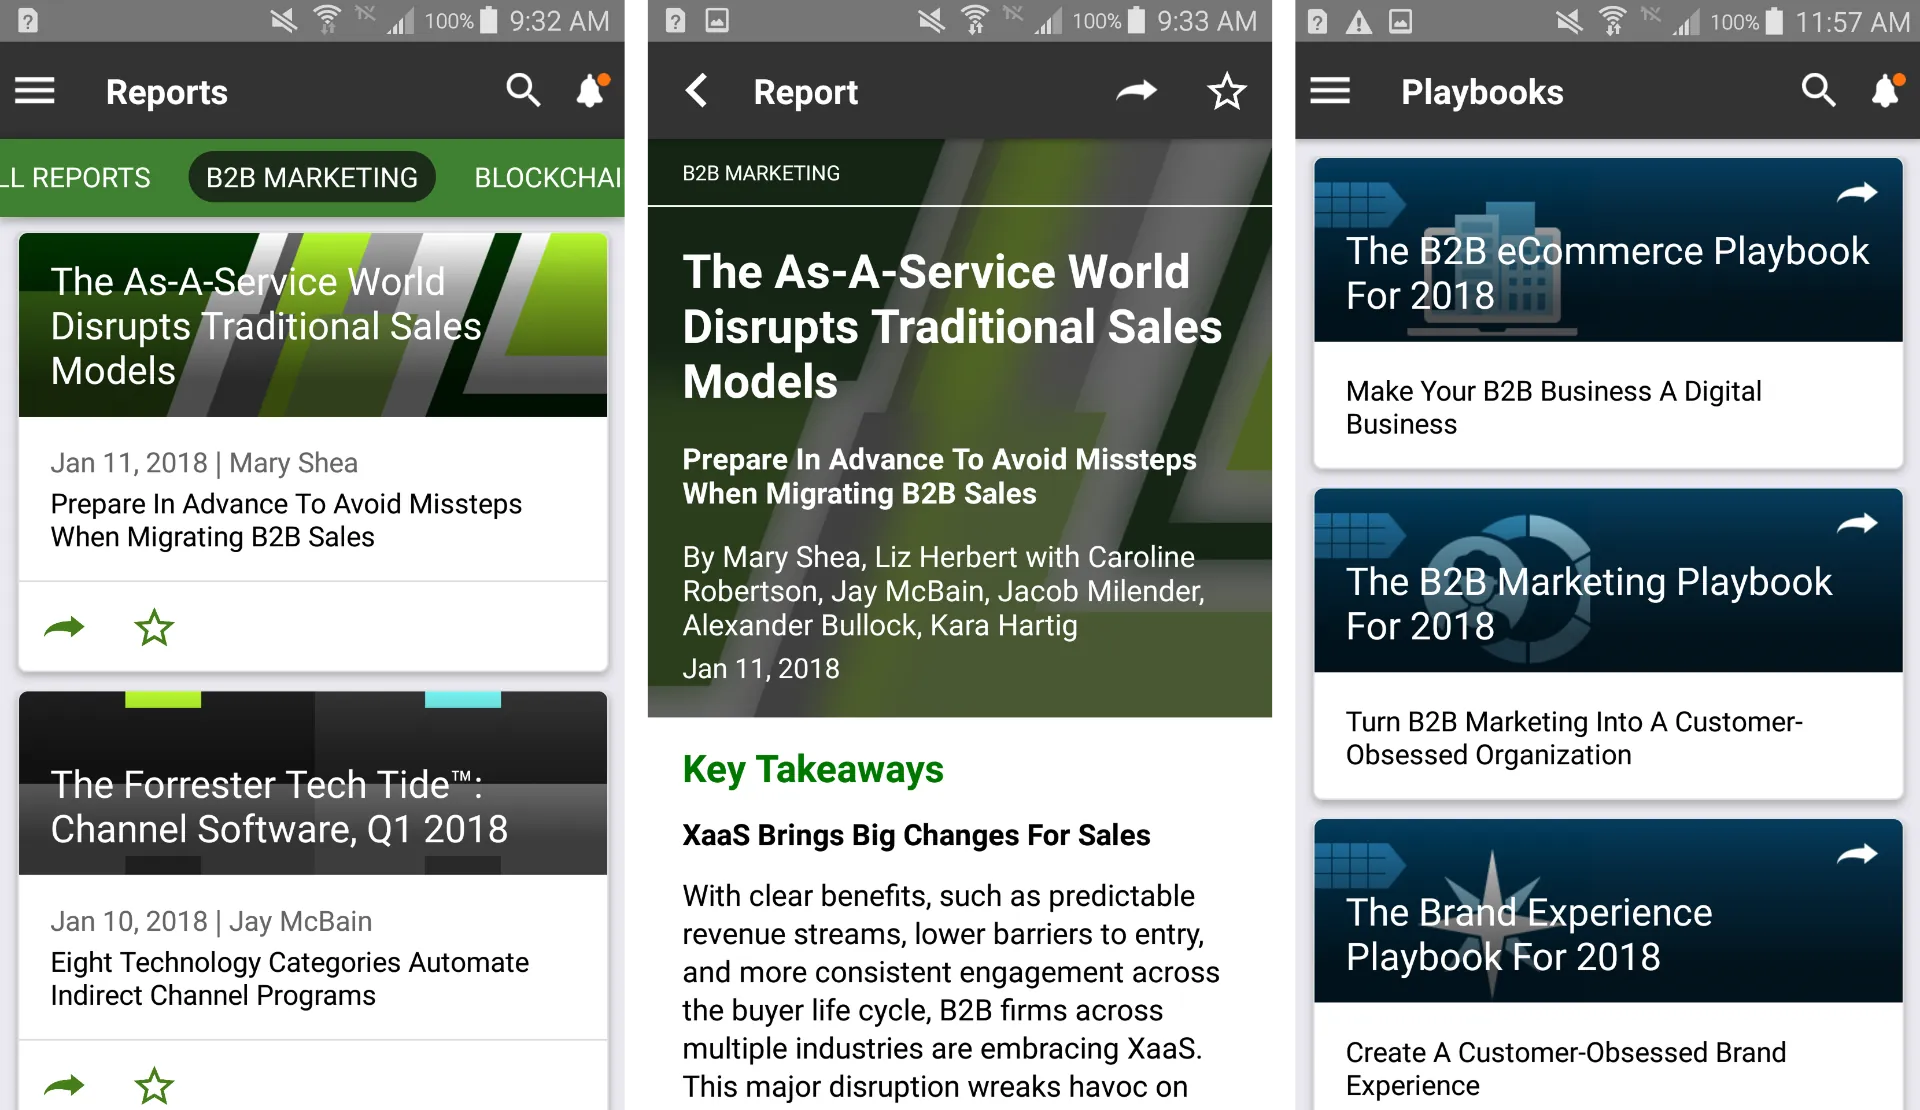Share the Brand Experience Playbook

tap(1857, 854)
